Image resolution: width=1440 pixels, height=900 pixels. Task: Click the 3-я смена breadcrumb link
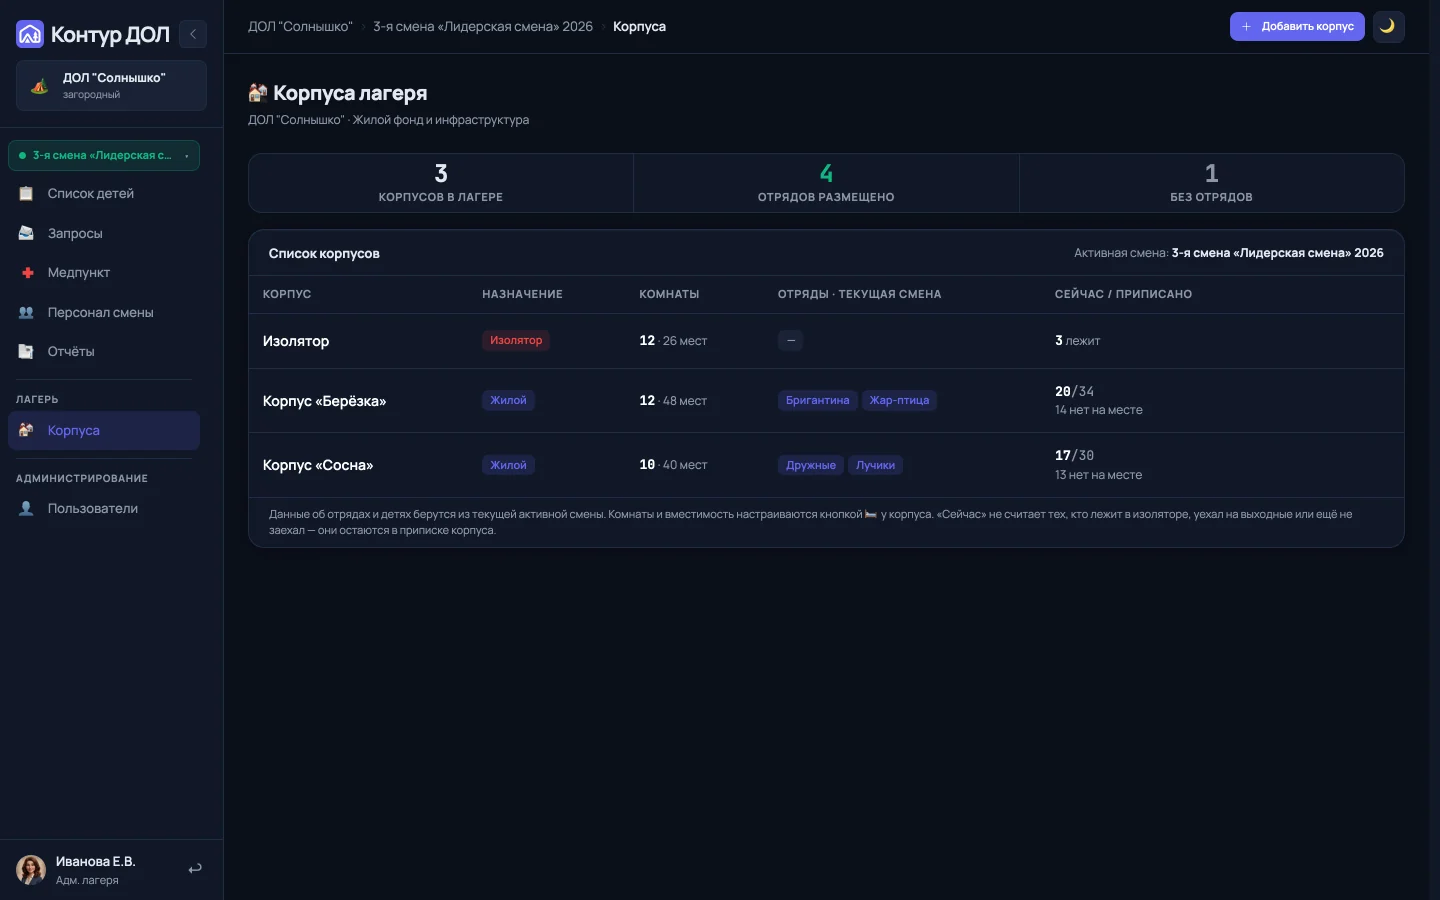click(483, 27)
